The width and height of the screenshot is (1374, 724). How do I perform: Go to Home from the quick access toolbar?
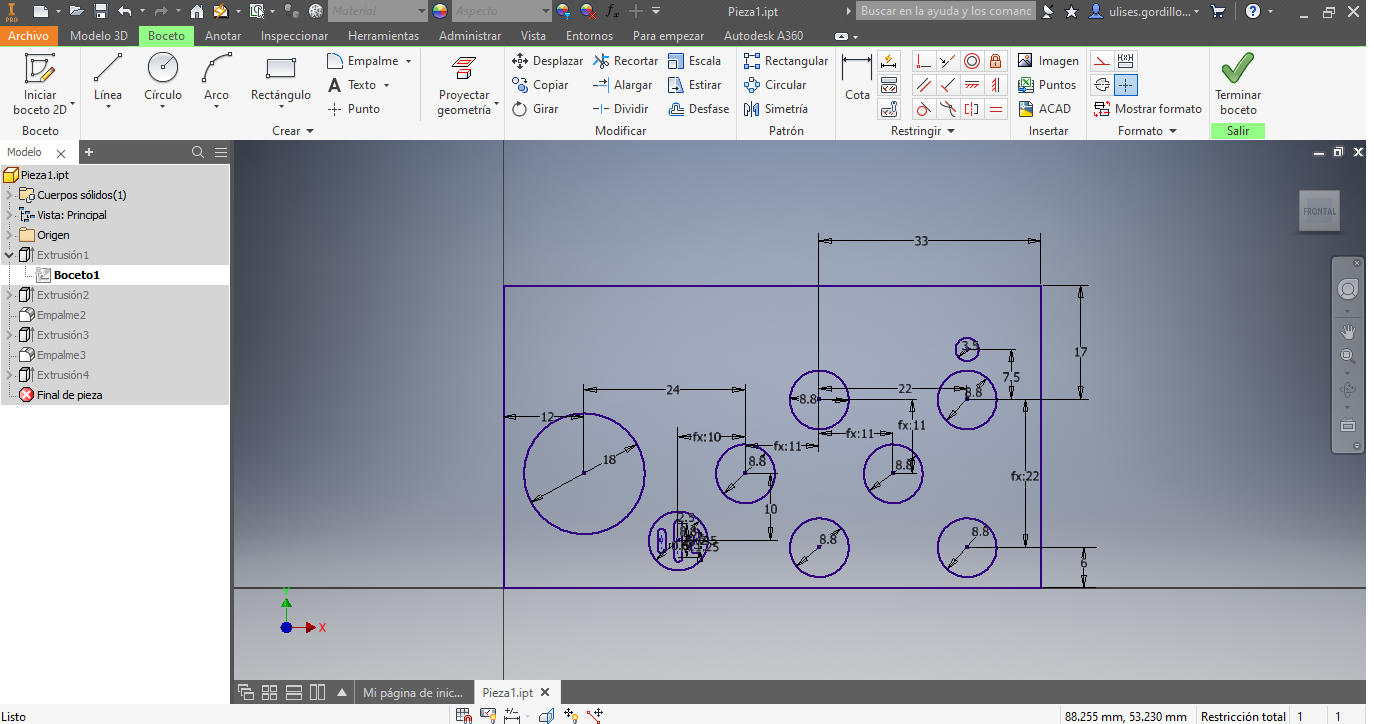pyautogui.click(x=197, y=11)
